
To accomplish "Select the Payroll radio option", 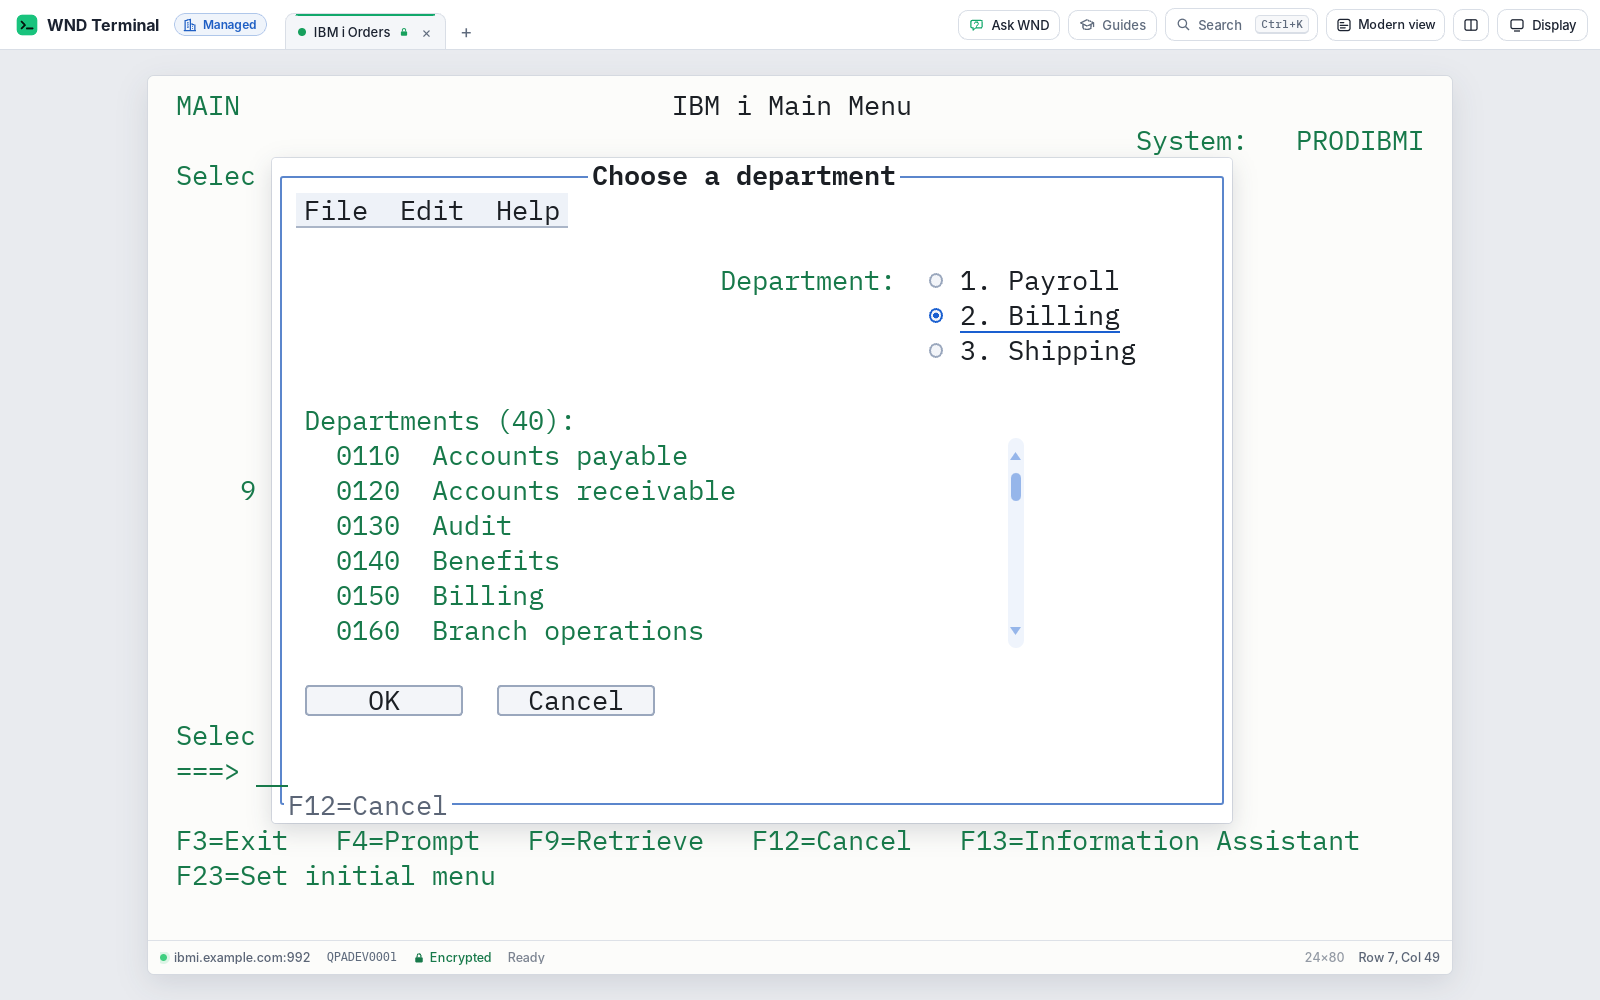I will [x=1024, y=281].
